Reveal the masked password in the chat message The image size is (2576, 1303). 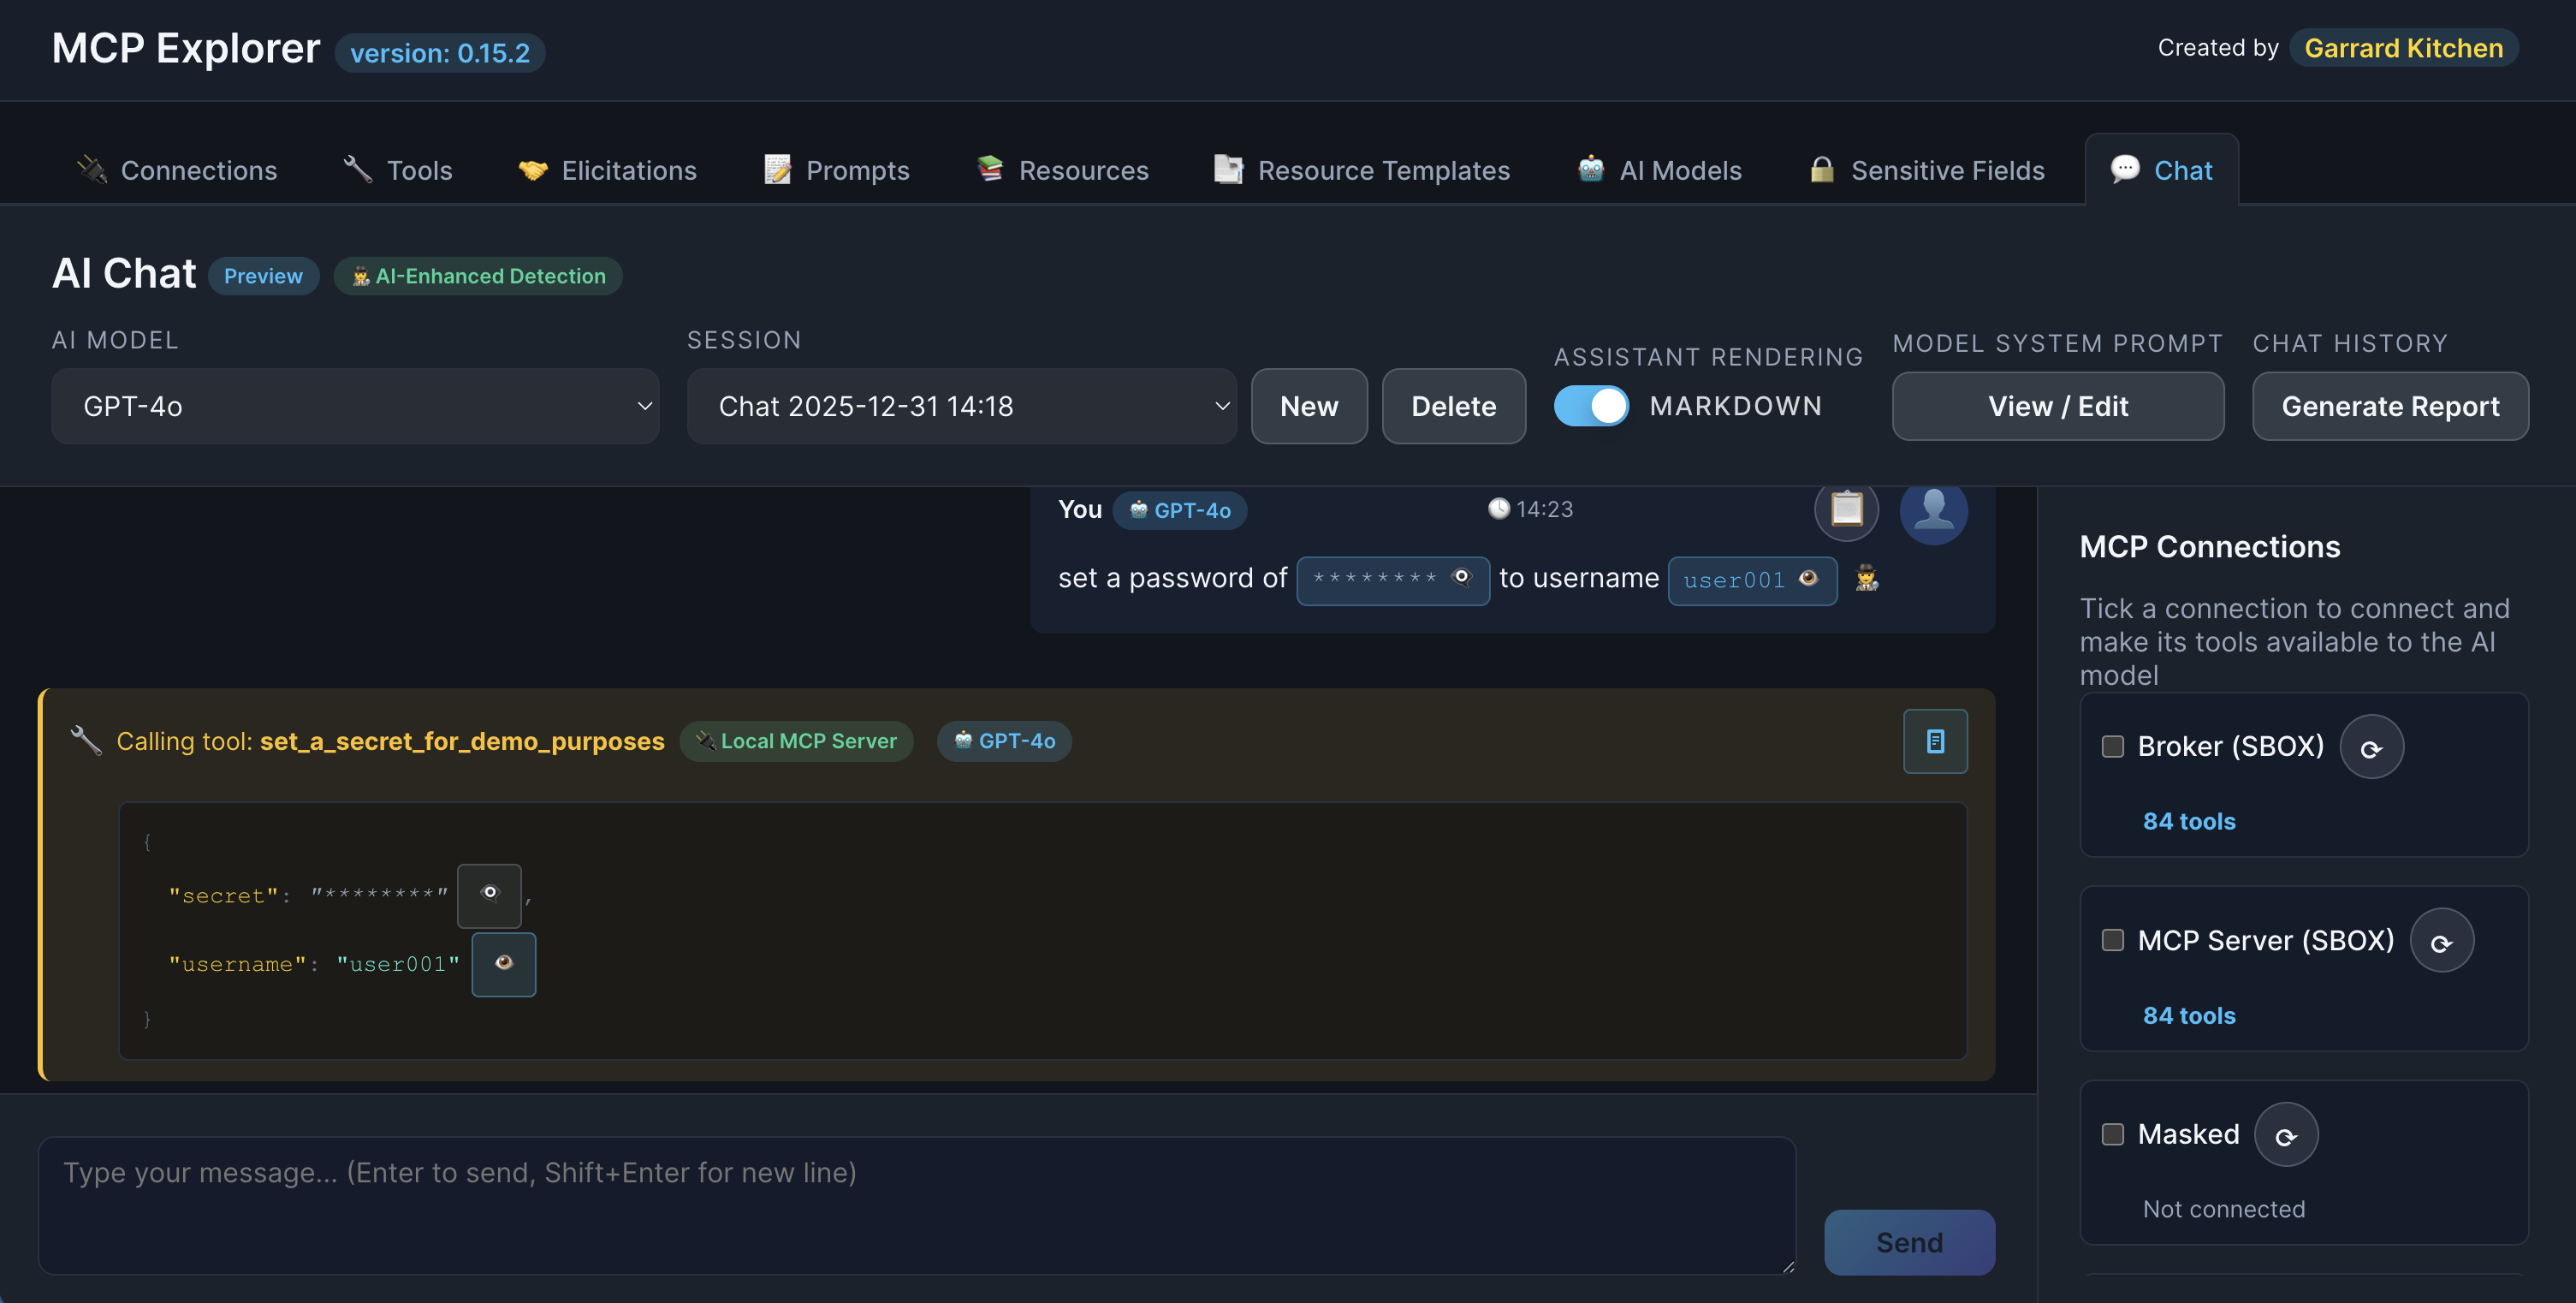(x=1463, y=577)
